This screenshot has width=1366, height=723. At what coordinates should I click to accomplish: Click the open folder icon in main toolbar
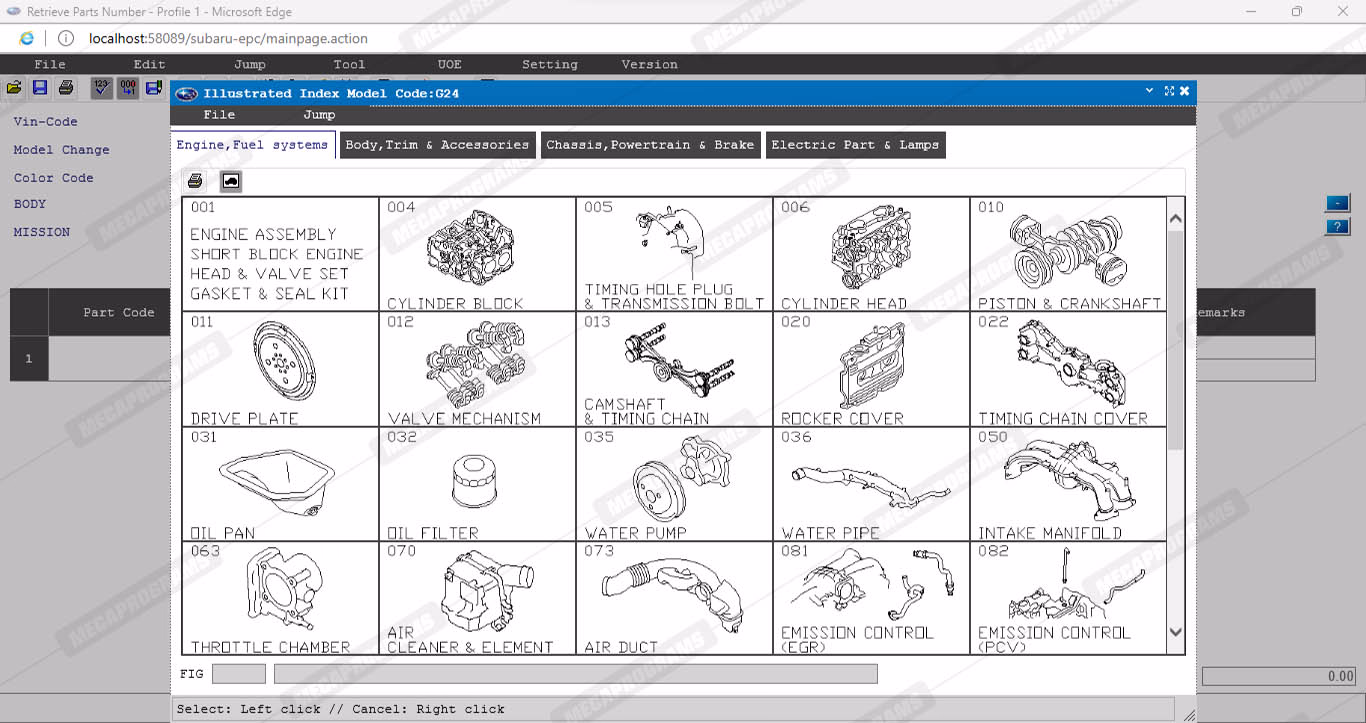(x=14, y=88)
